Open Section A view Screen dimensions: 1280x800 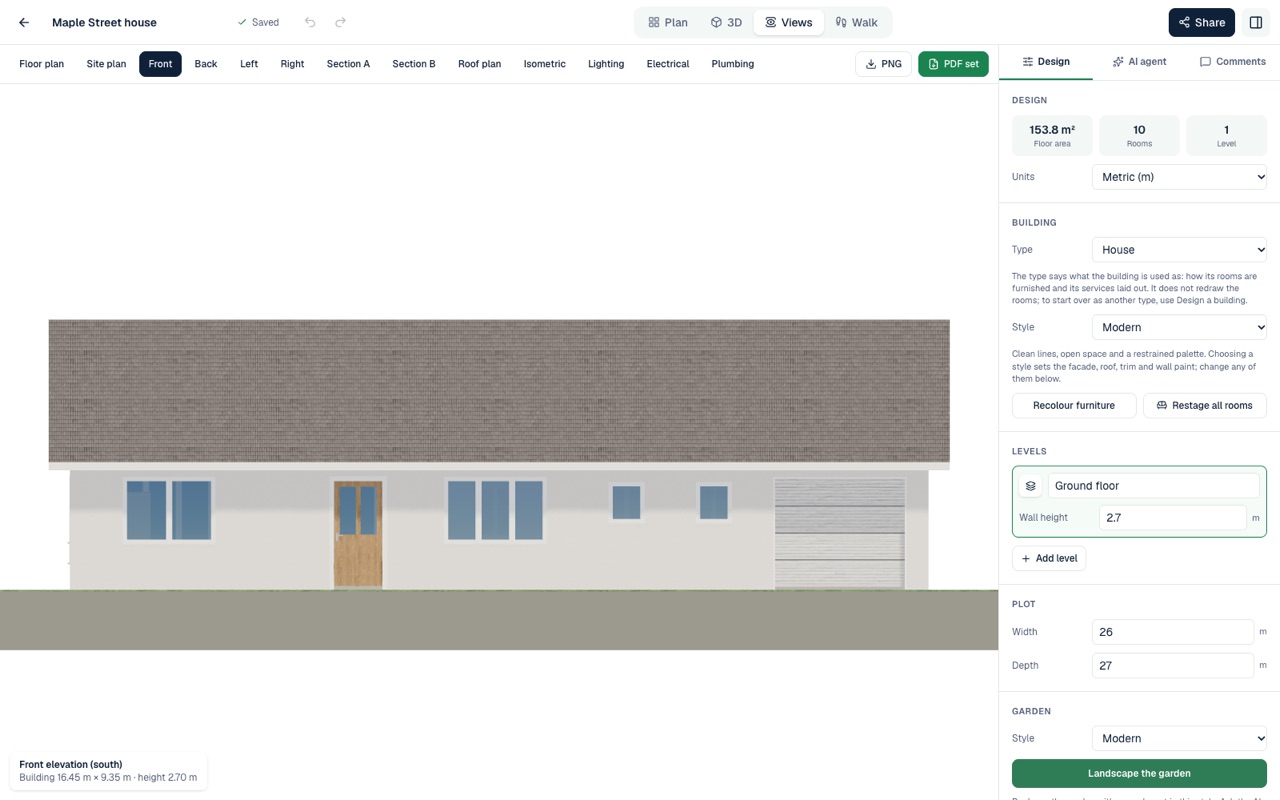tap(348, 64)
